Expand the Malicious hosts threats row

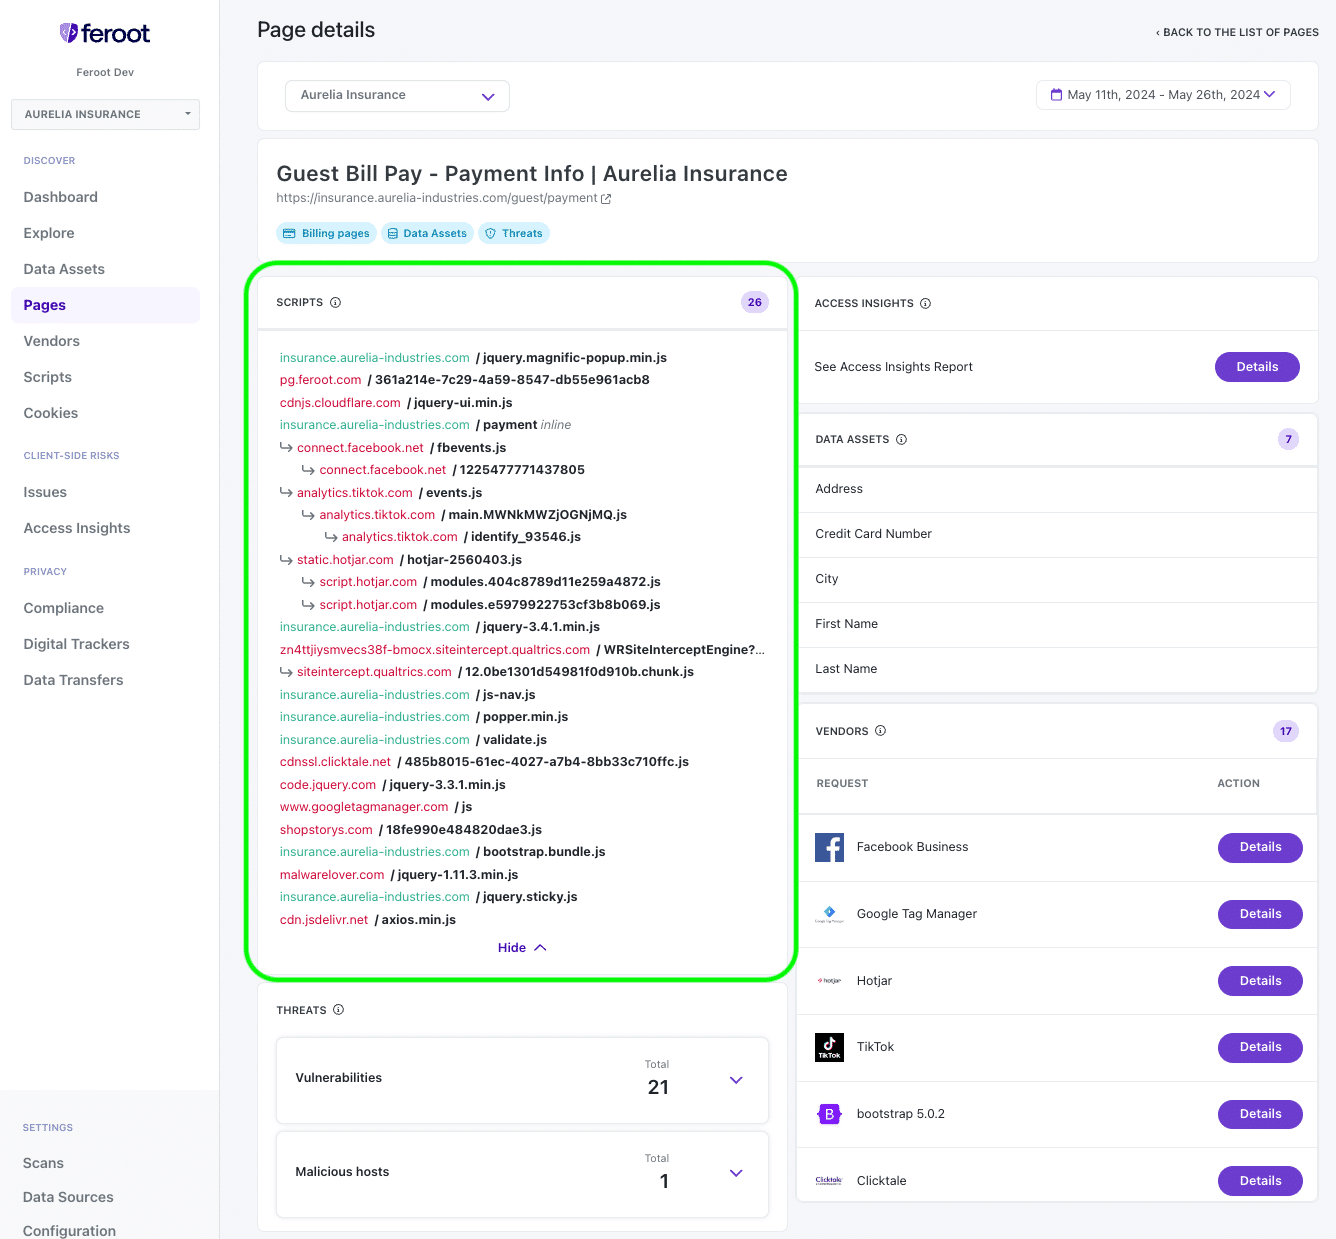click(736, 1173)
